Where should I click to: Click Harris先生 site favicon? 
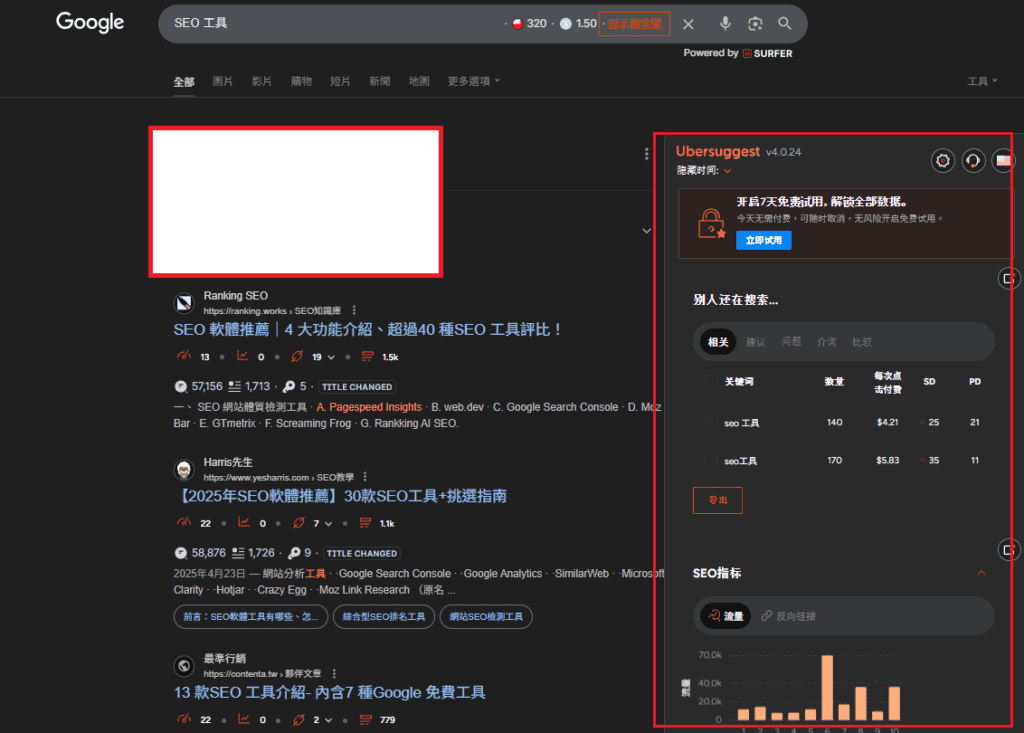[x=184, y=469]
